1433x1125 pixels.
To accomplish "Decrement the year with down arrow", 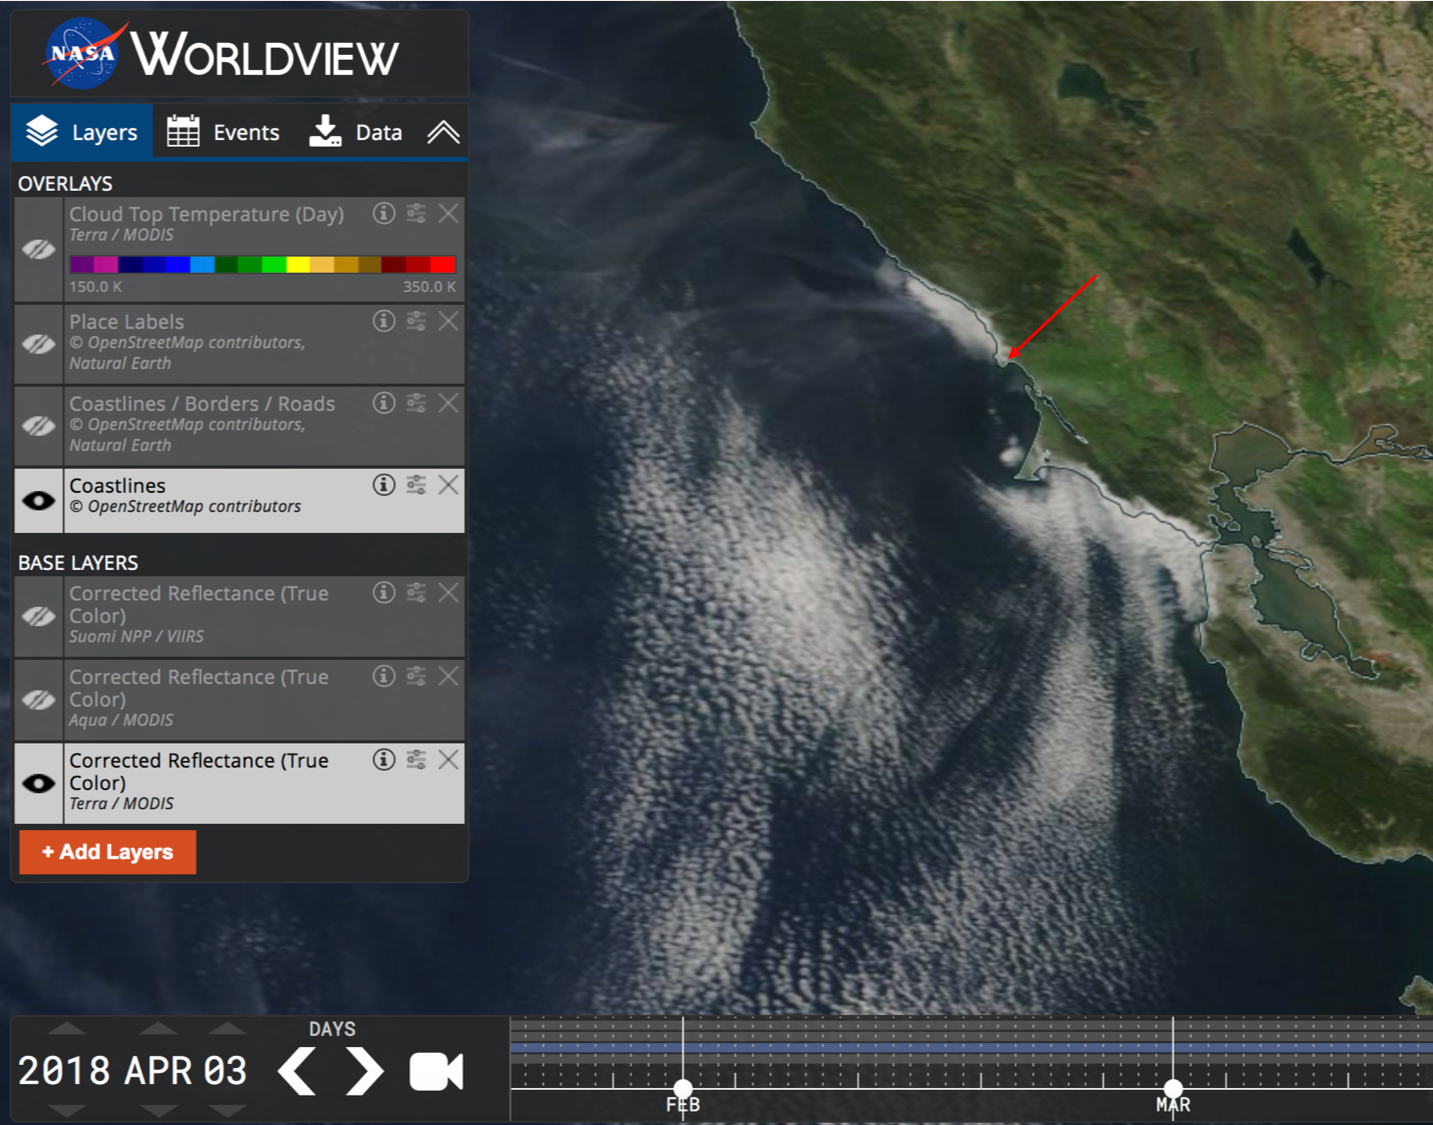I will tap(67, 1110).
